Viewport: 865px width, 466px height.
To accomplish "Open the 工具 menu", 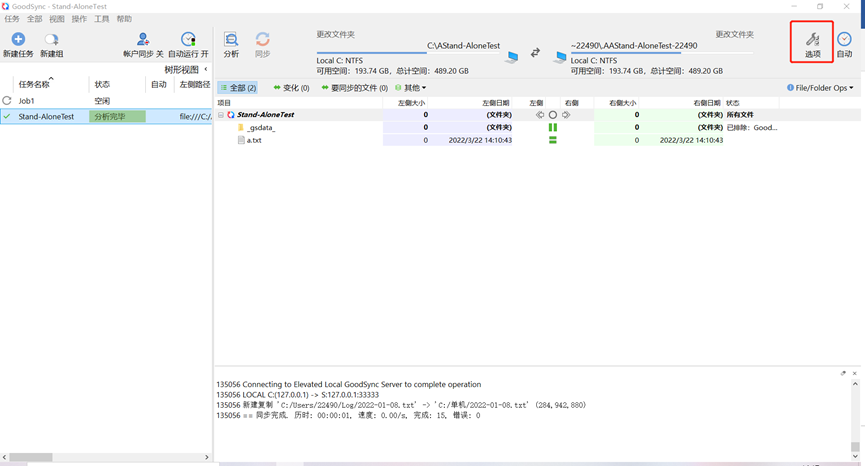I will 102,19.
